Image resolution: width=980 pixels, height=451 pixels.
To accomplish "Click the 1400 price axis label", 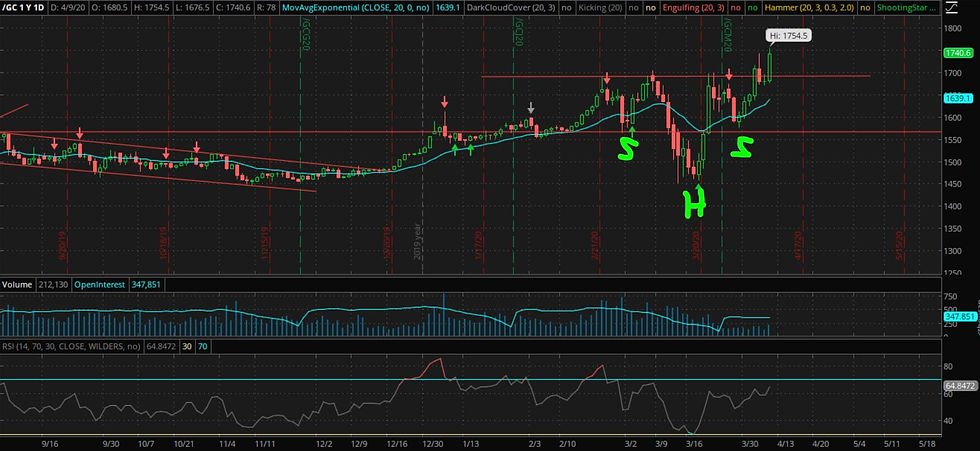I will [953, 207].
